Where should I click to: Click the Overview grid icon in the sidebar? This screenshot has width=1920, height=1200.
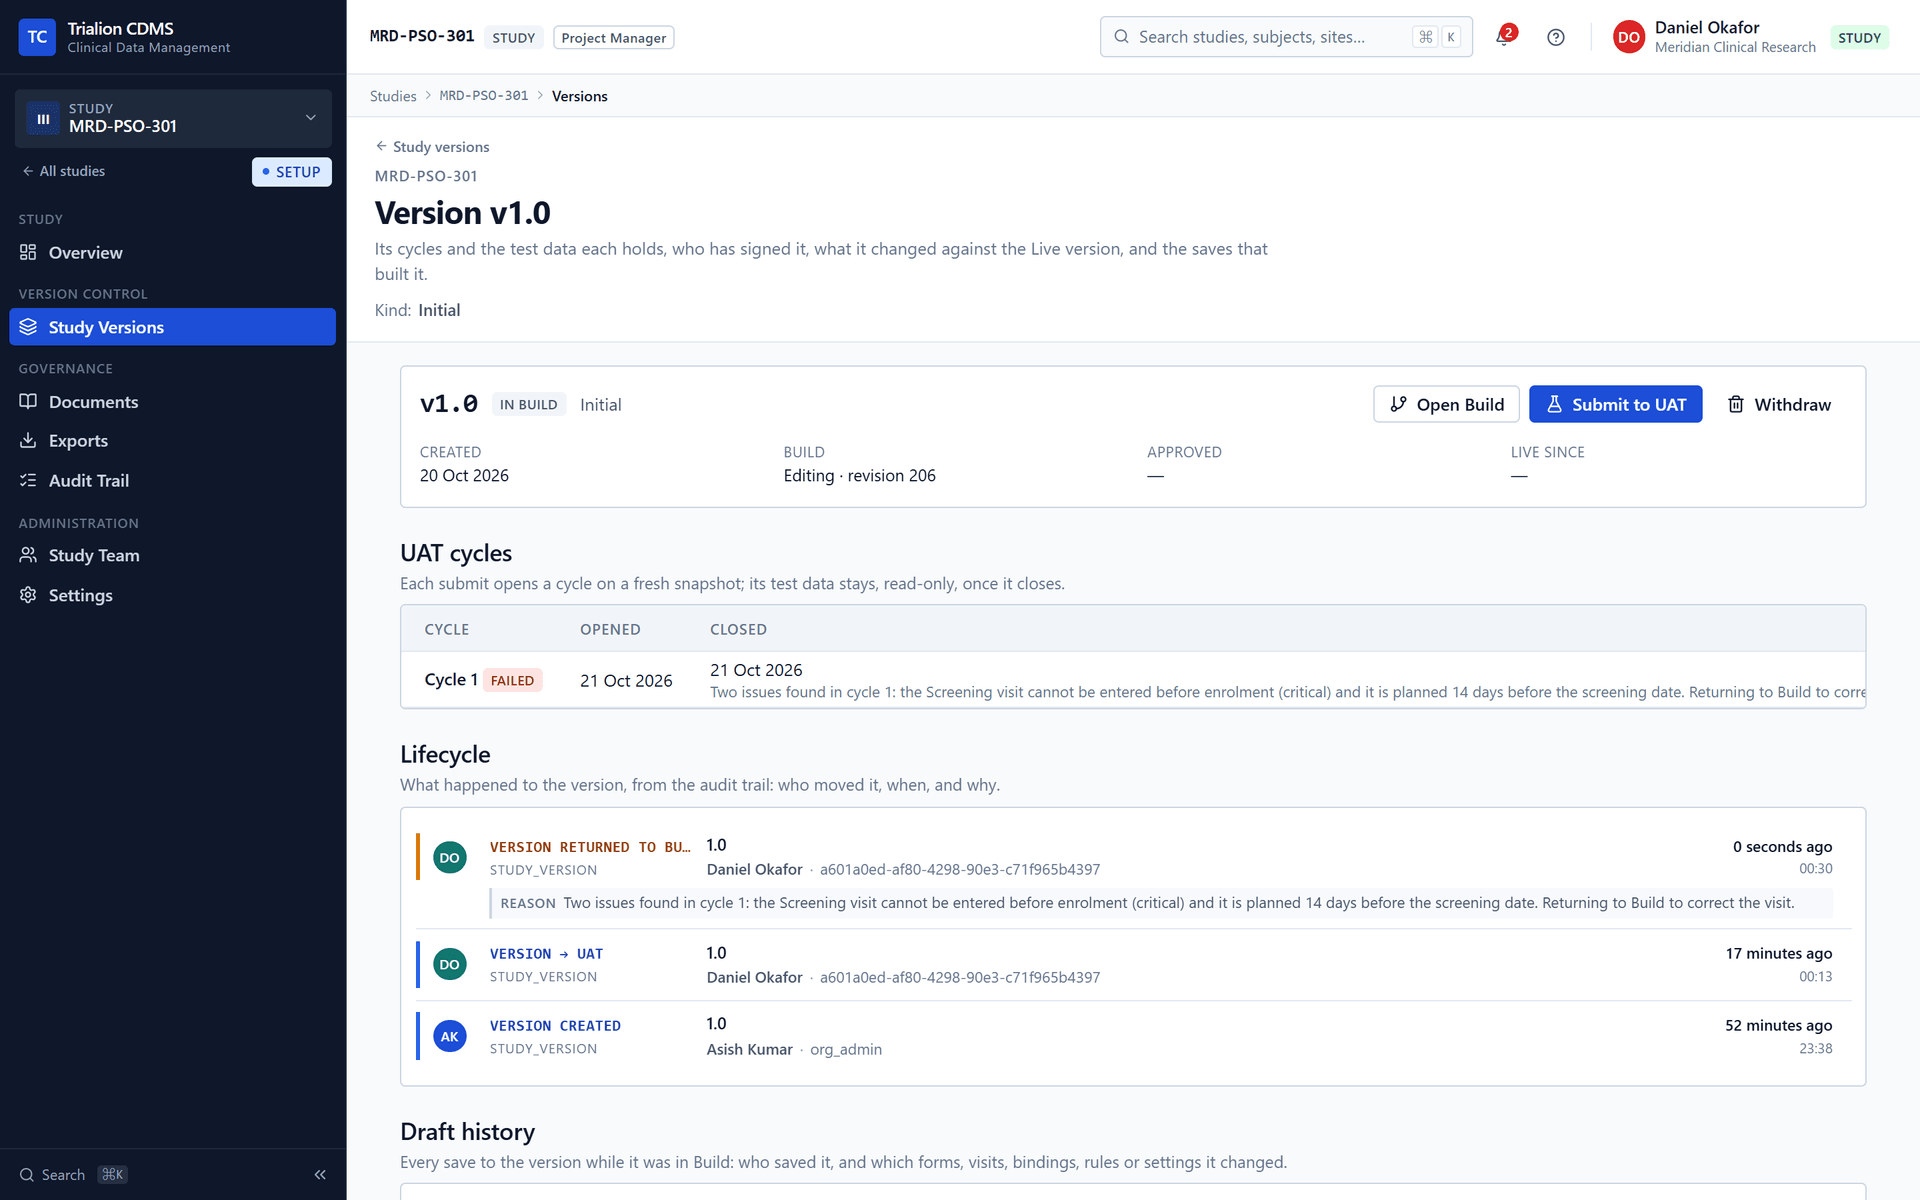(28, 252)
